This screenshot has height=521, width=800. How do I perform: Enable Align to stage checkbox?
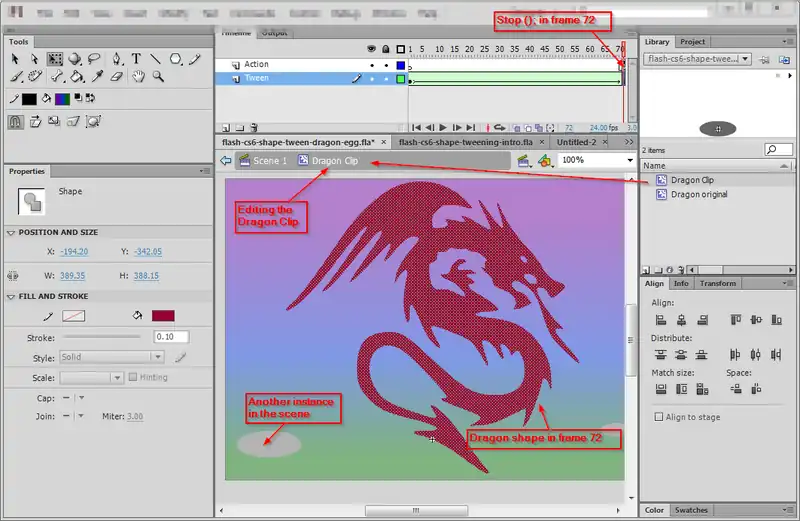tap(659, 416)
